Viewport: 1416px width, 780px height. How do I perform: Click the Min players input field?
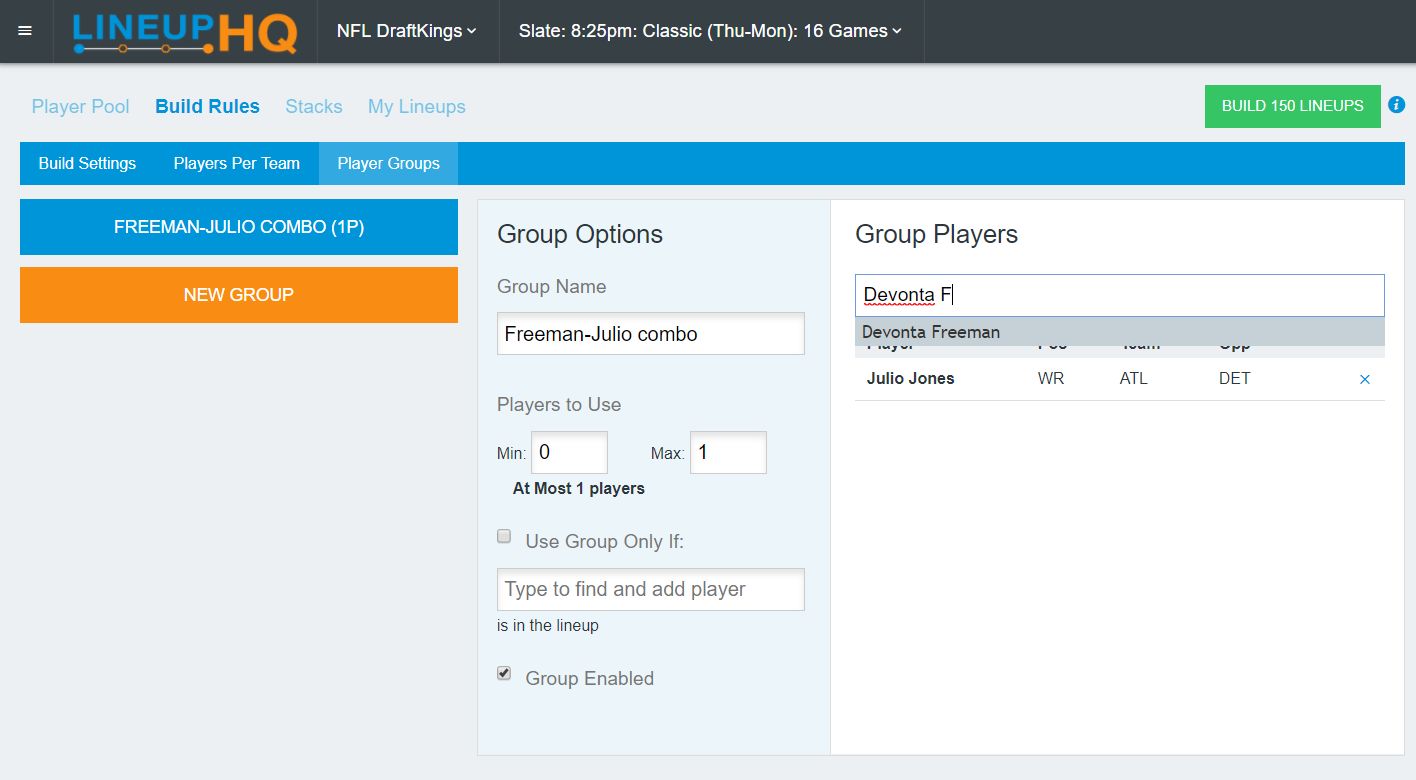[569, 452]
